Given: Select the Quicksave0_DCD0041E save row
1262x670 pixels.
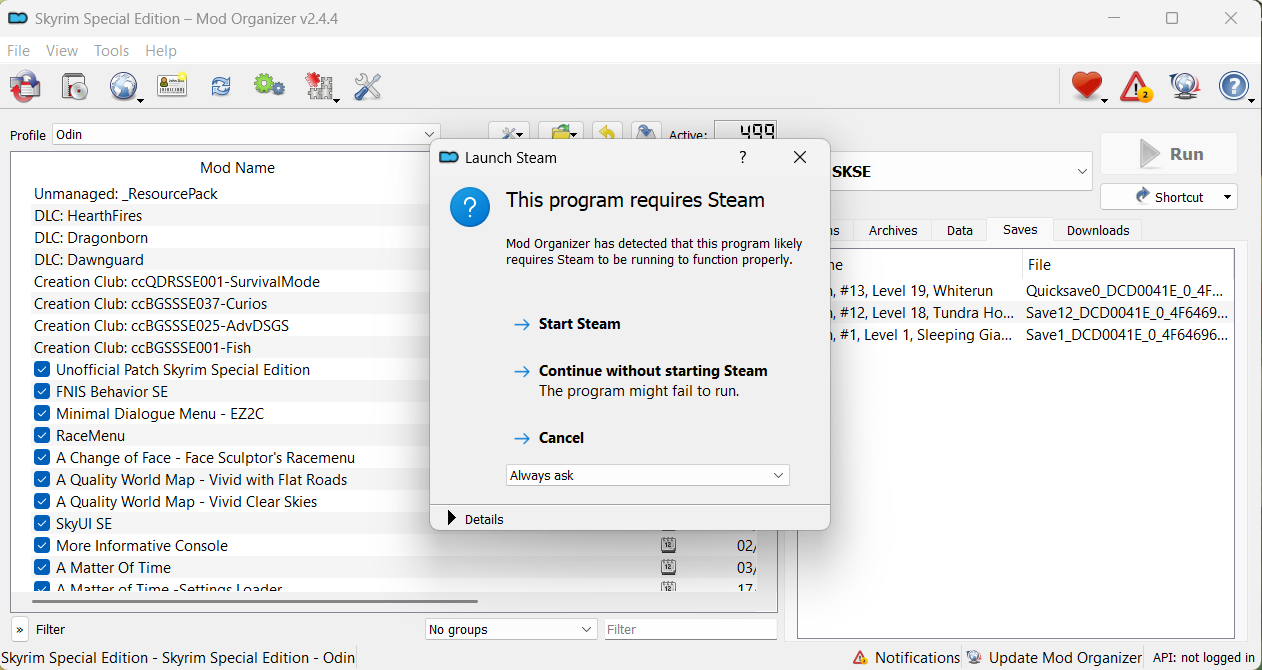Looking at the screenshot, I should [x=1124, y=291].
